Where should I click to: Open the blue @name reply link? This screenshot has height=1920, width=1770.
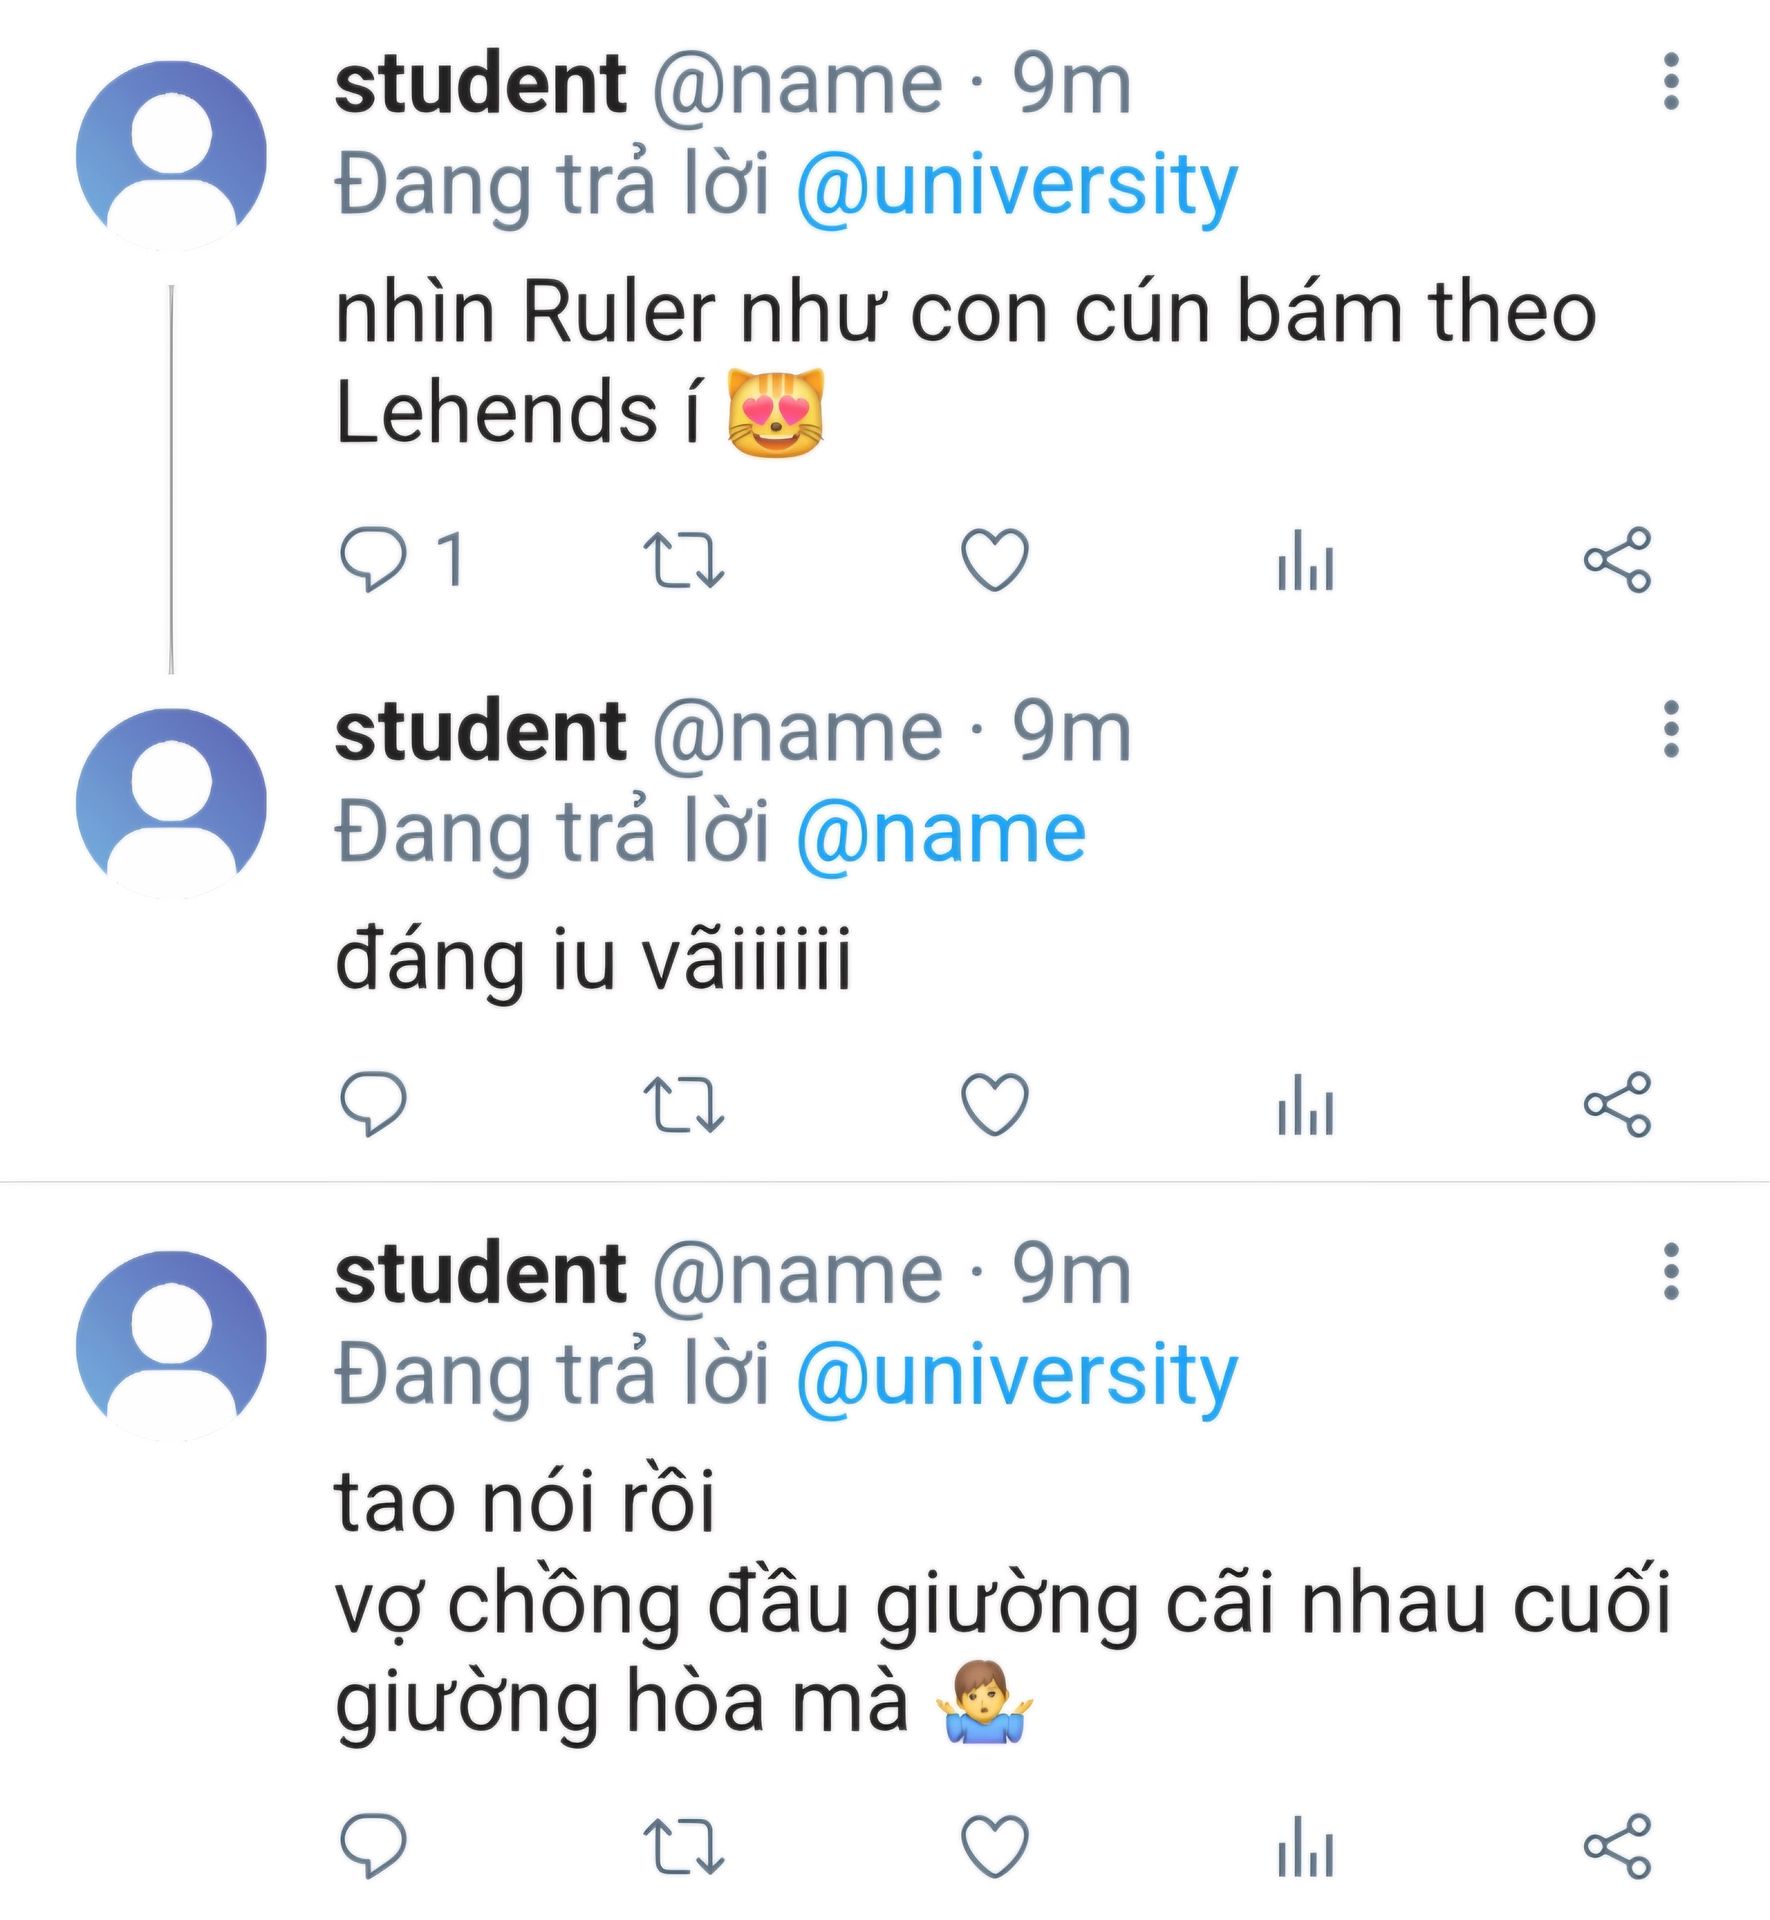(x=940, y=833)
